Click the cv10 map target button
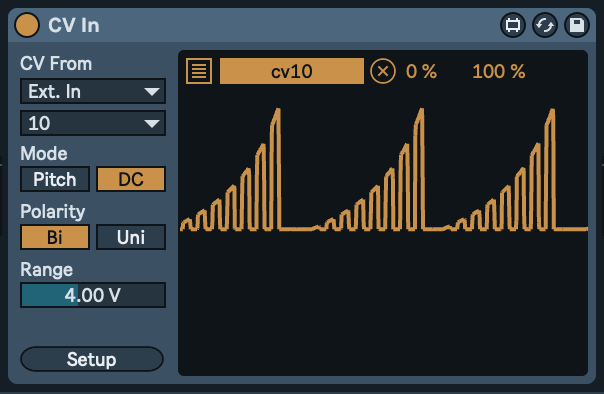Screen dimensions: 604x394 [x=292, y=71]
